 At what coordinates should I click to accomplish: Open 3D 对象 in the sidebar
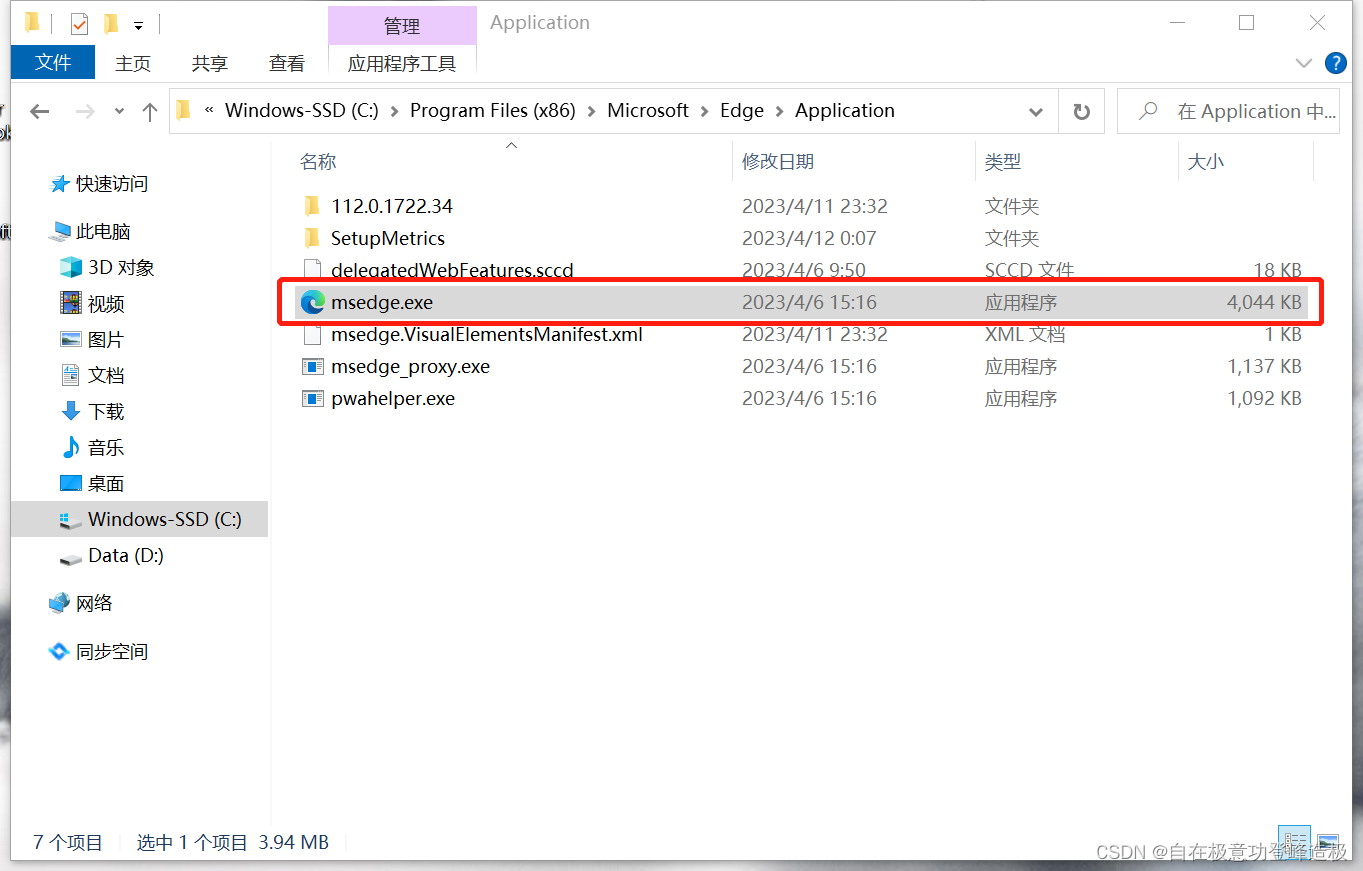(x=121, y=268)
